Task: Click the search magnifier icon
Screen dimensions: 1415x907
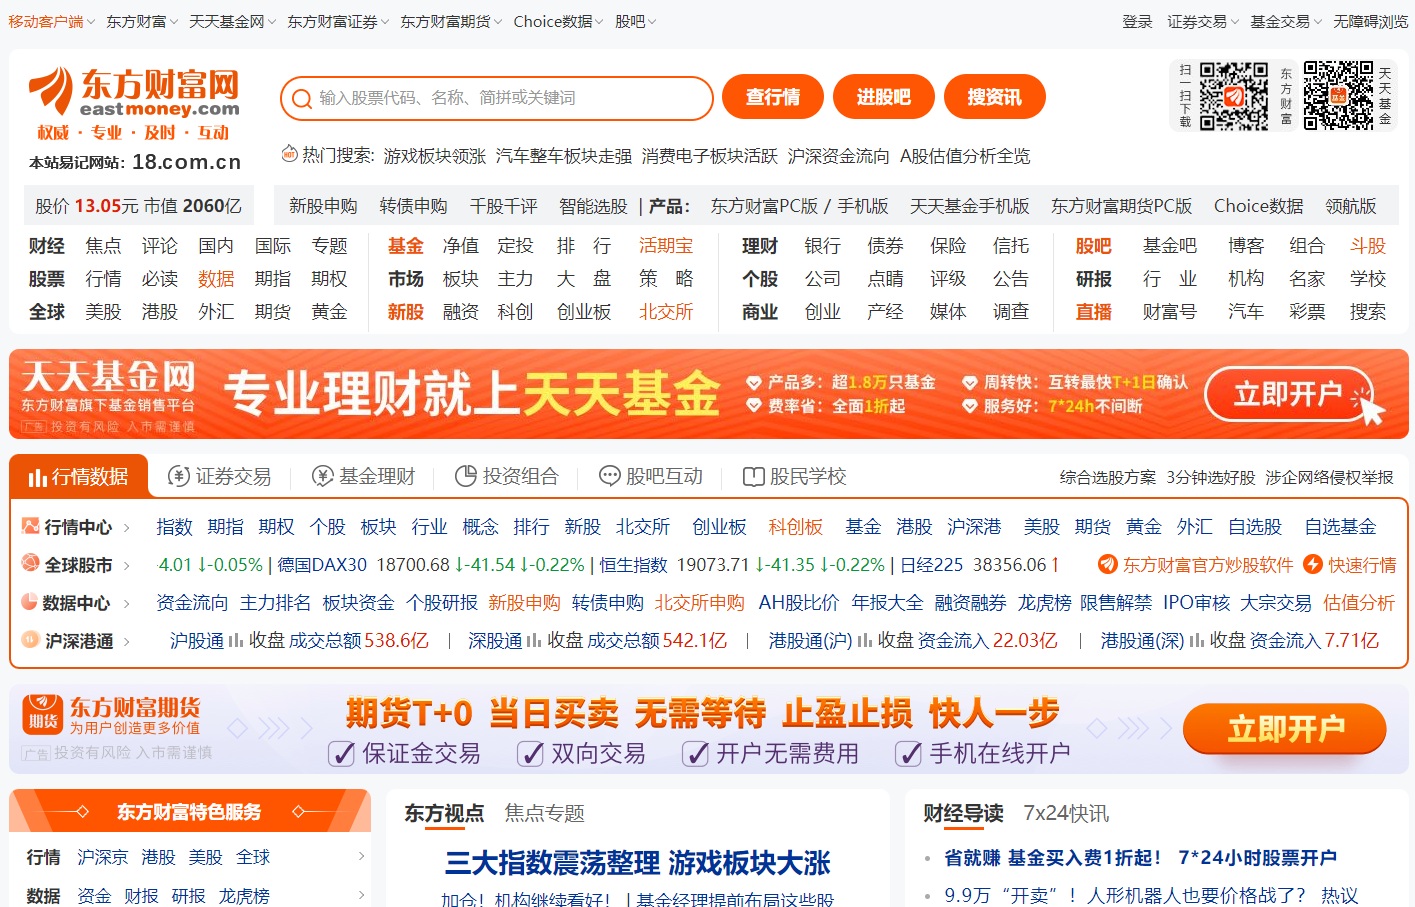Action: [301, 98]
